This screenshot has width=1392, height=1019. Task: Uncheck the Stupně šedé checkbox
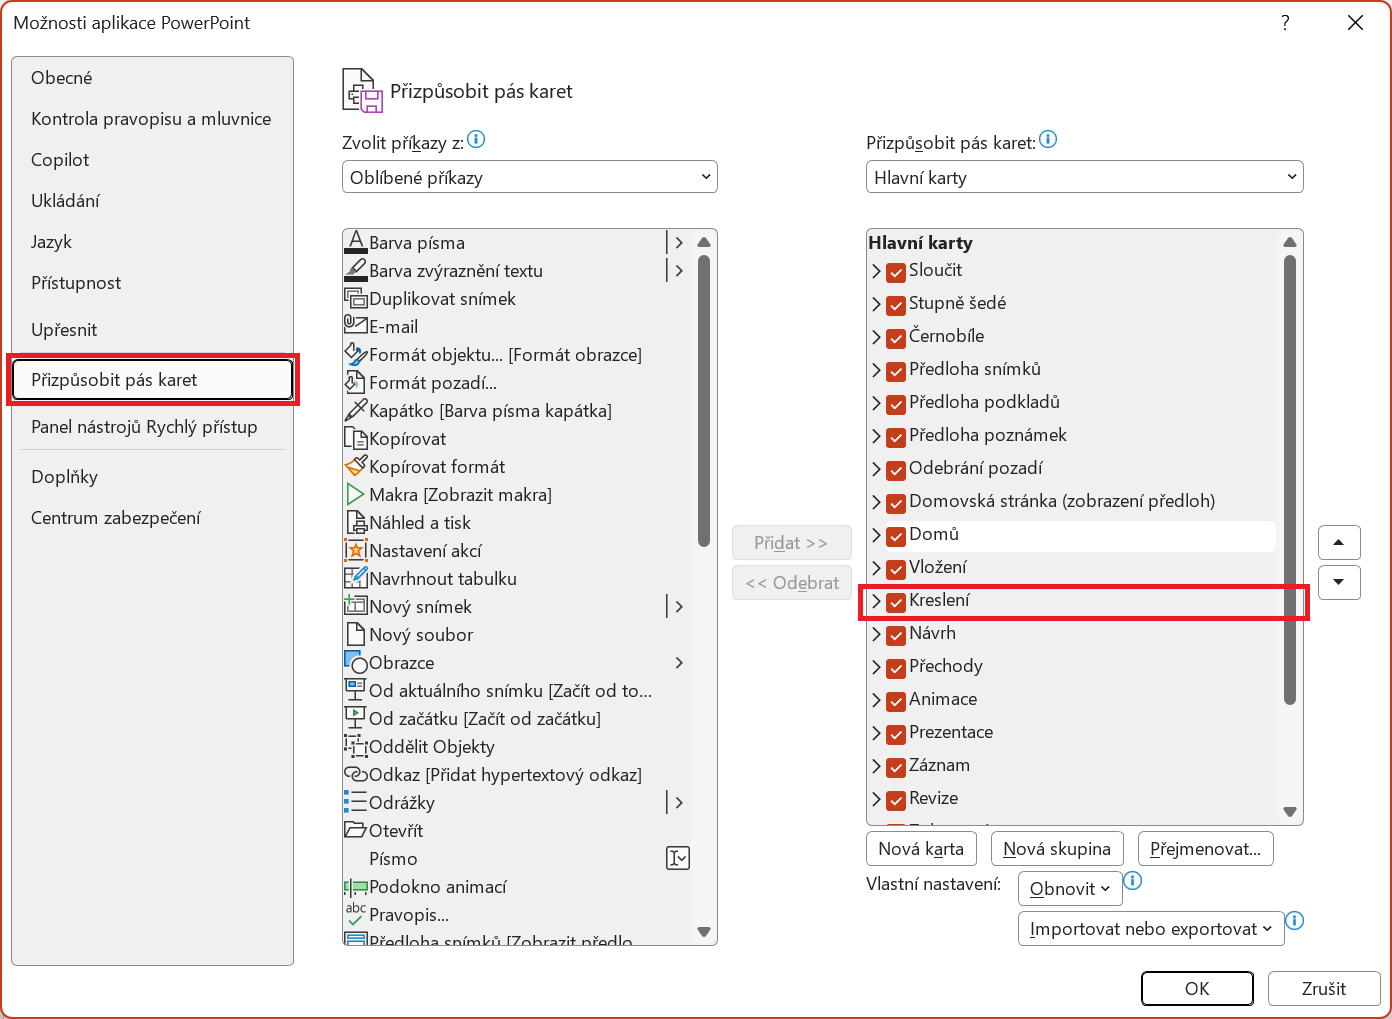pos(896,304)
